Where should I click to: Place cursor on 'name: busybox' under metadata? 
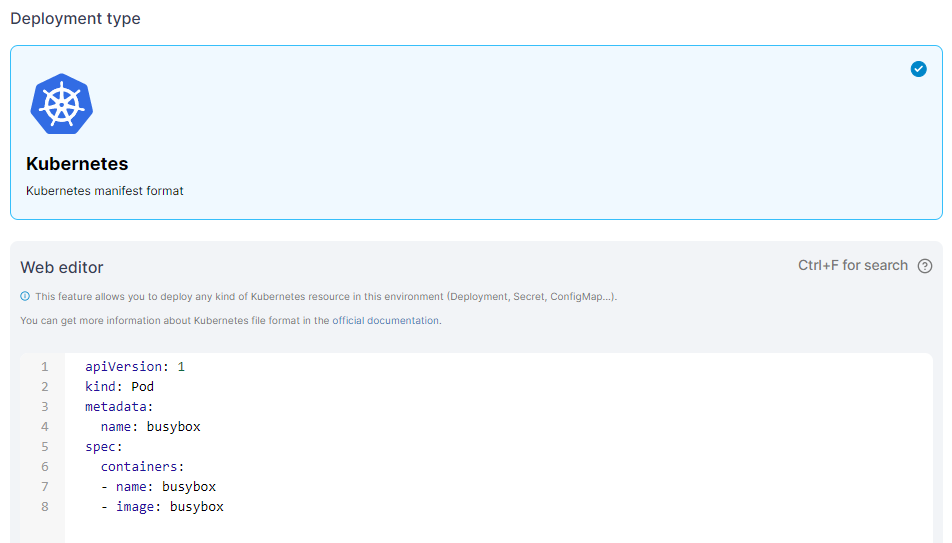(x=151, y=426)
